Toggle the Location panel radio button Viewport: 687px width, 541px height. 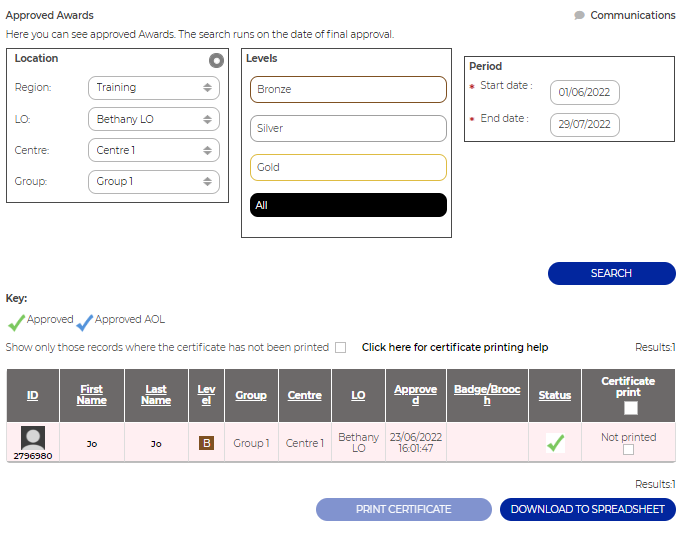point(216,61)
